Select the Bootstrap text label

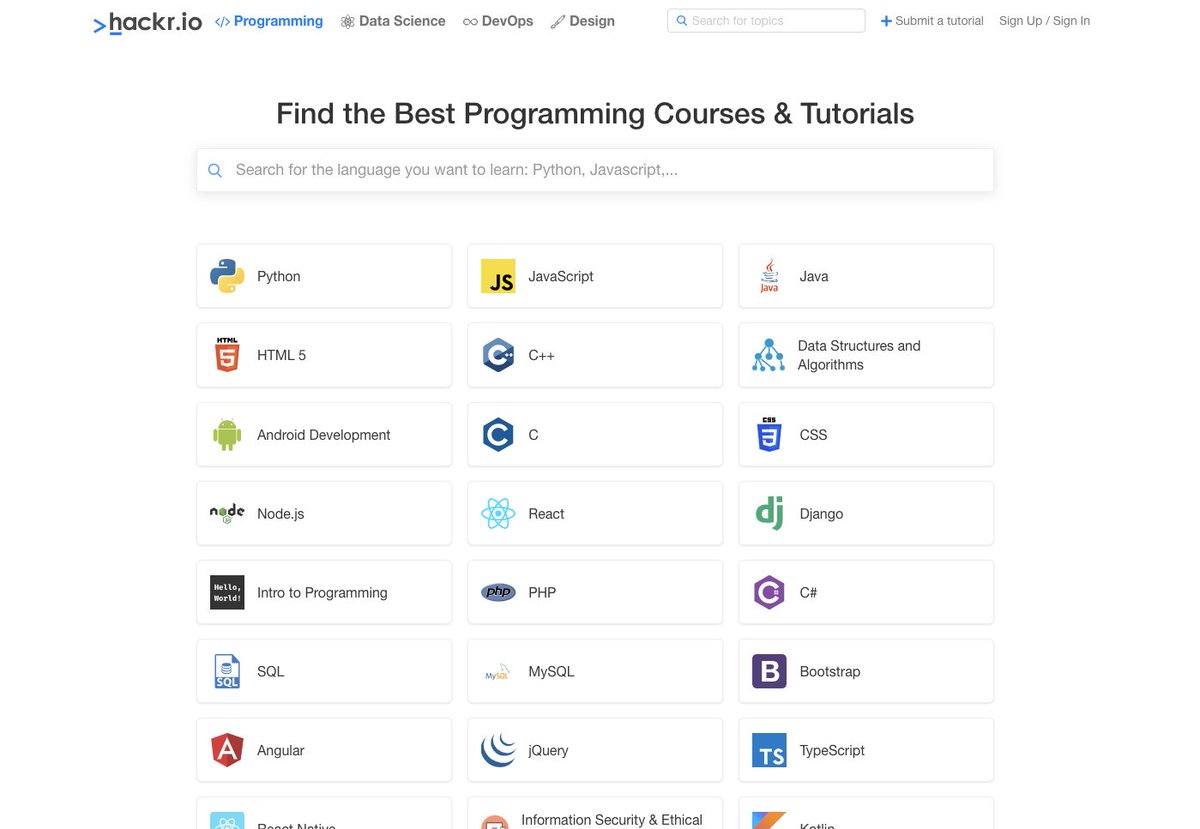point(830,671)
